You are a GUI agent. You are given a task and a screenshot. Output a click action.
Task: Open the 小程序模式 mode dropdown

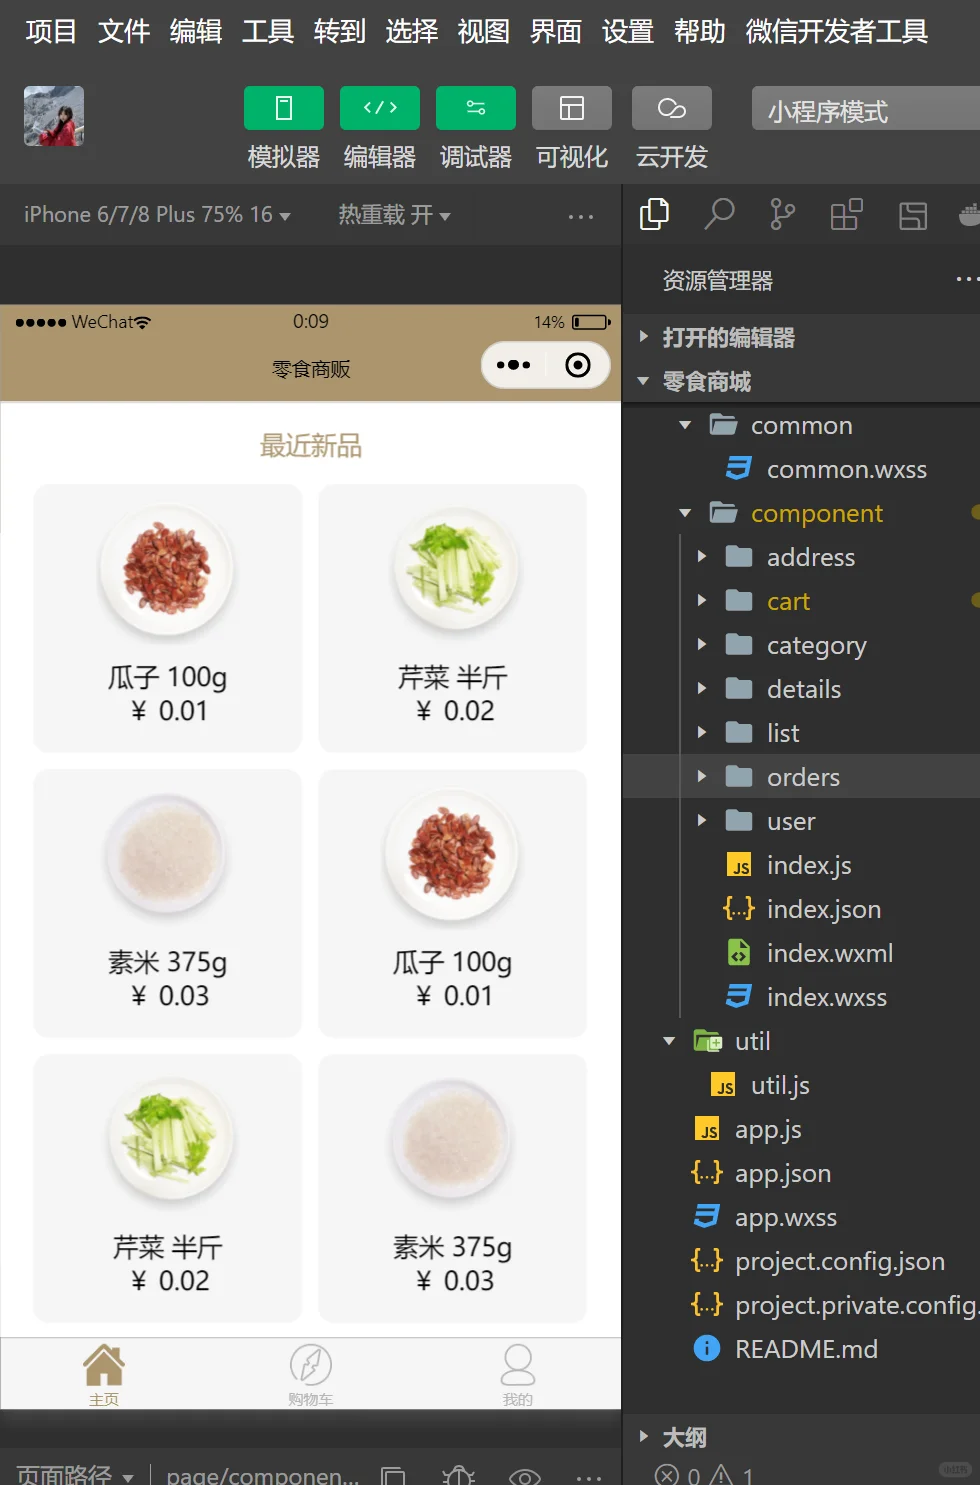pos(866,108)
